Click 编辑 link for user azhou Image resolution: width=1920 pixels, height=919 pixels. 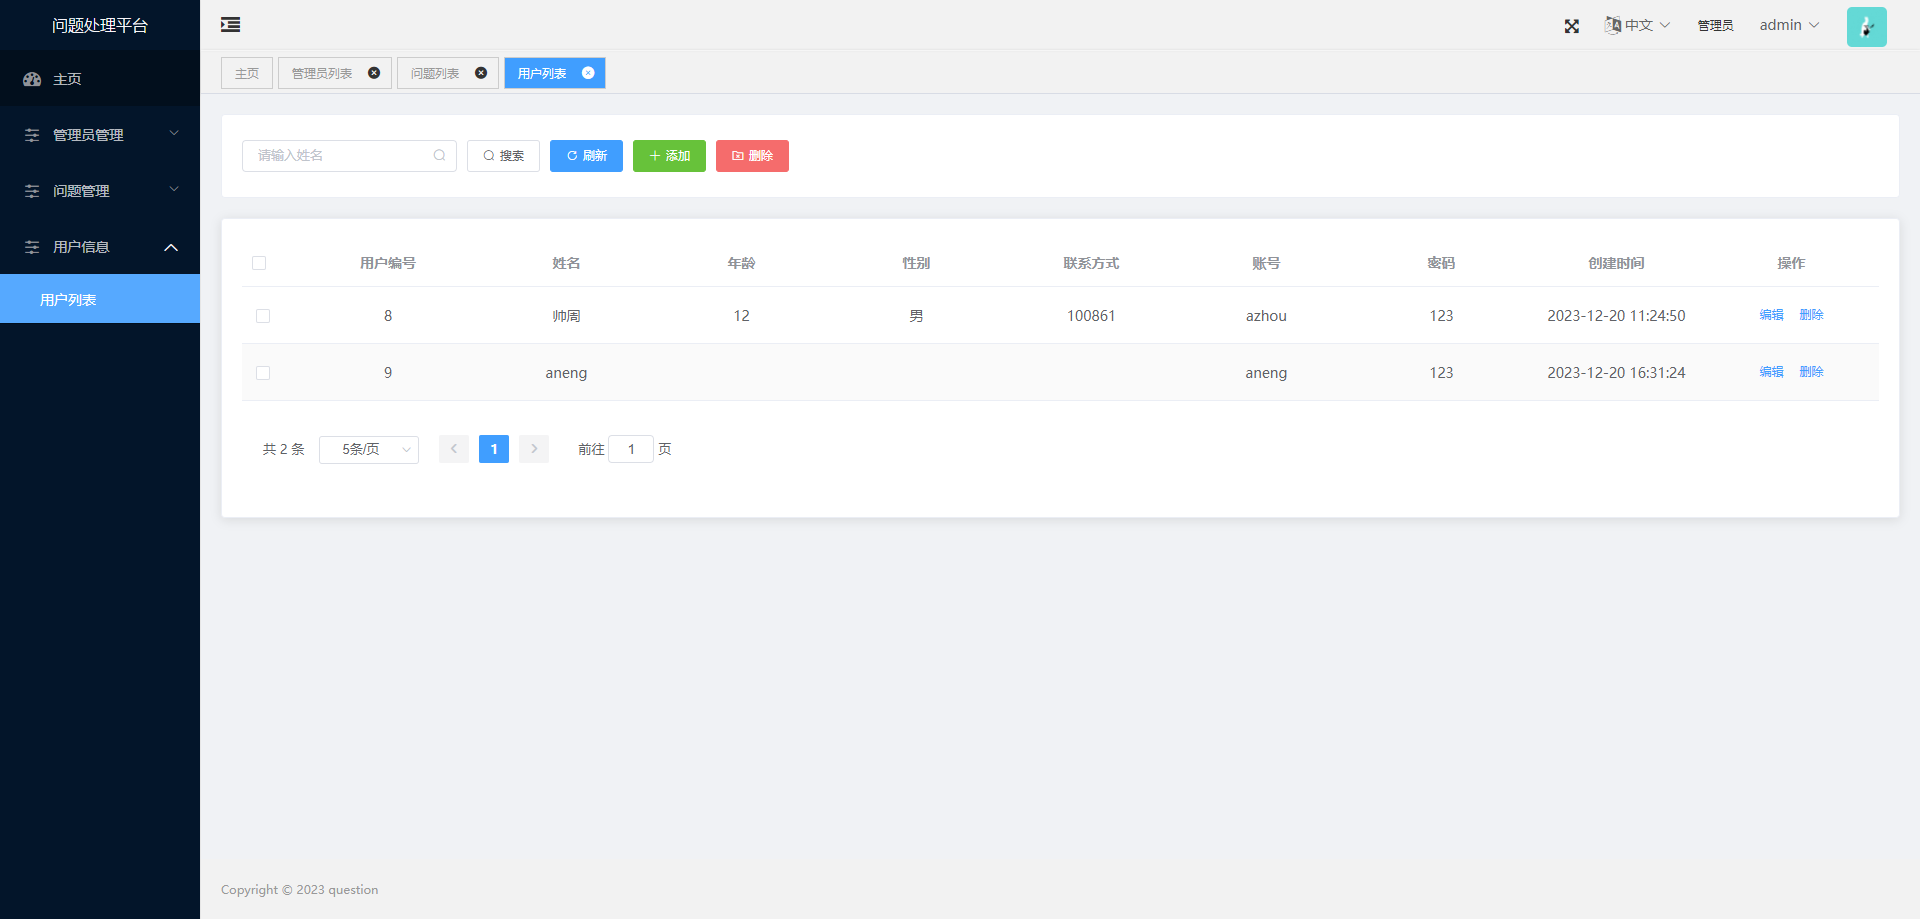tap(1771, 315)
